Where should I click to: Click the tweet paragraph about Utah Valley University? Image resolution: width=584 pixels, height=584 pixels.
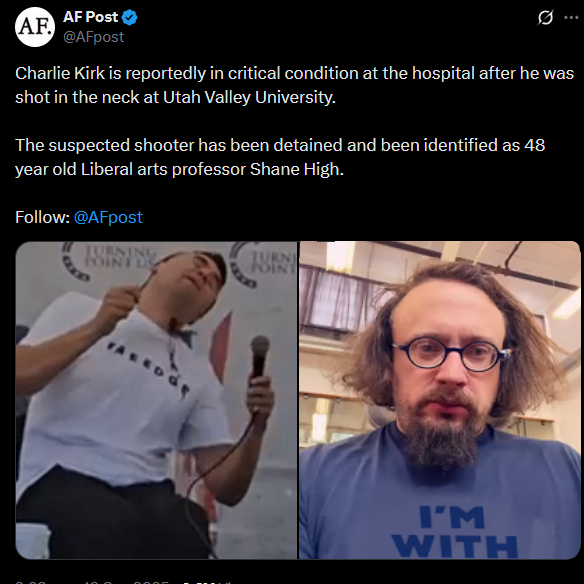pos(294,85)
